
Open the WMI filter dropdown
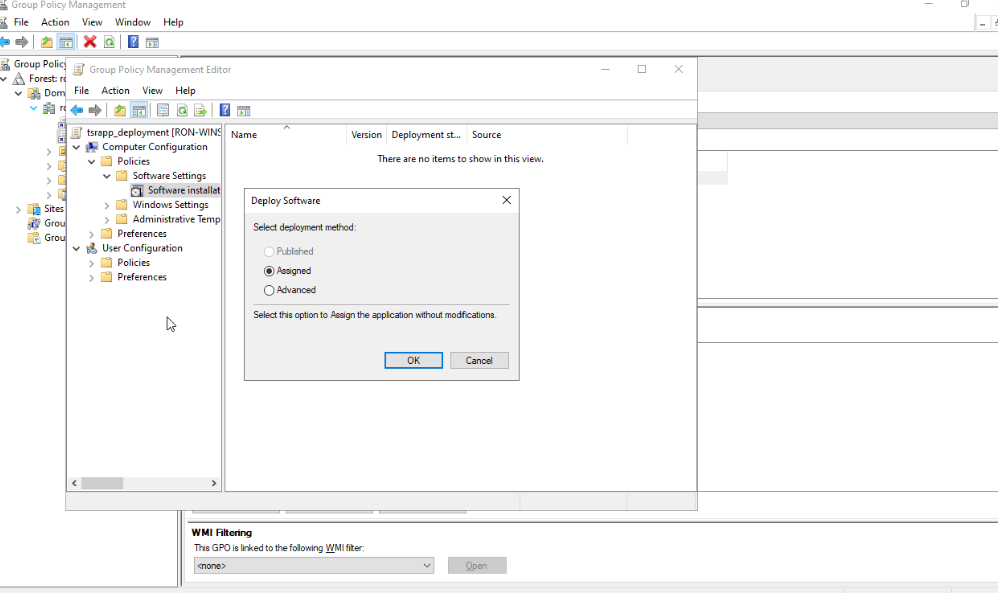[427, 566]
